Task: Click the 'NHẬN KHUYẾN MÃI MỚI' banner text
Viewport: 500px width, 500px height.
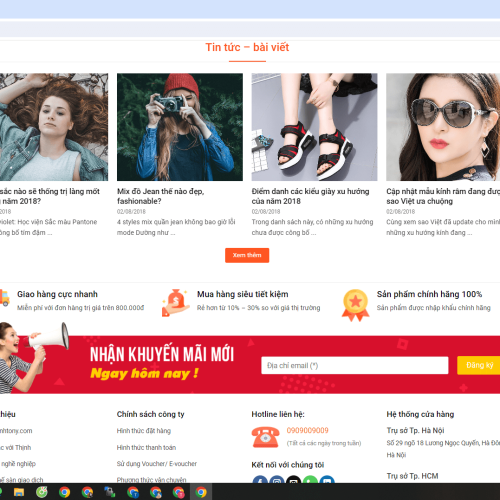Action: coord(162,354)
